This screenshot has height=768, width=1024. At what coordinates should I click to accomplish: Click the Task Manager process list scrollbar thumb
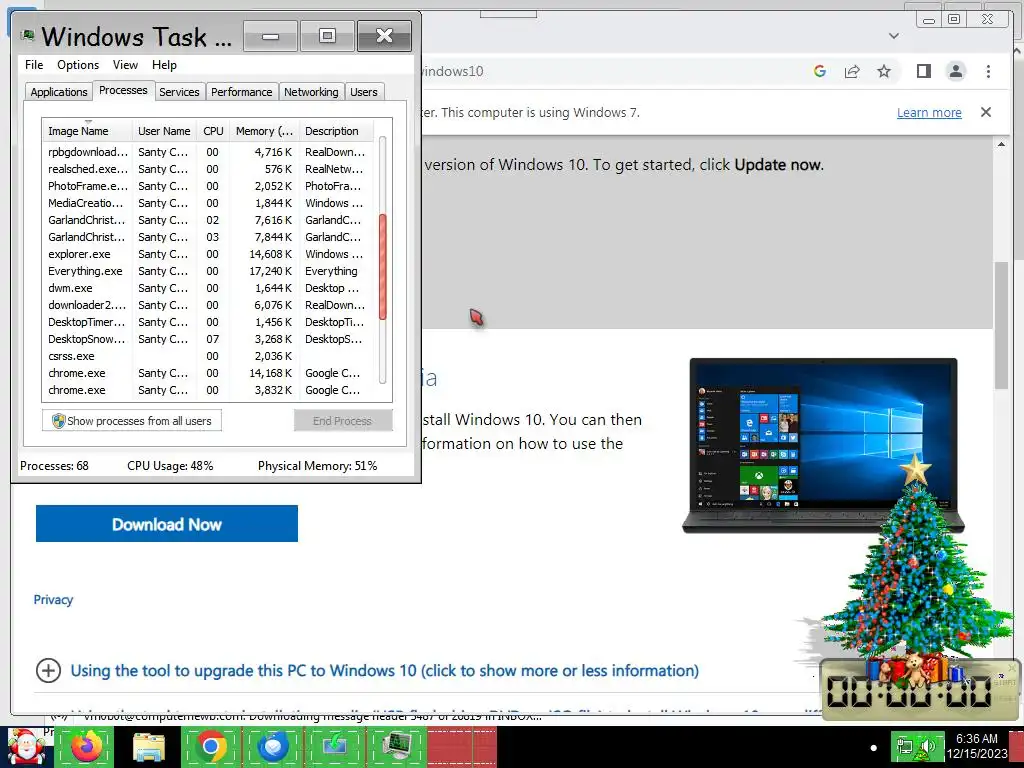coord(383,266)
